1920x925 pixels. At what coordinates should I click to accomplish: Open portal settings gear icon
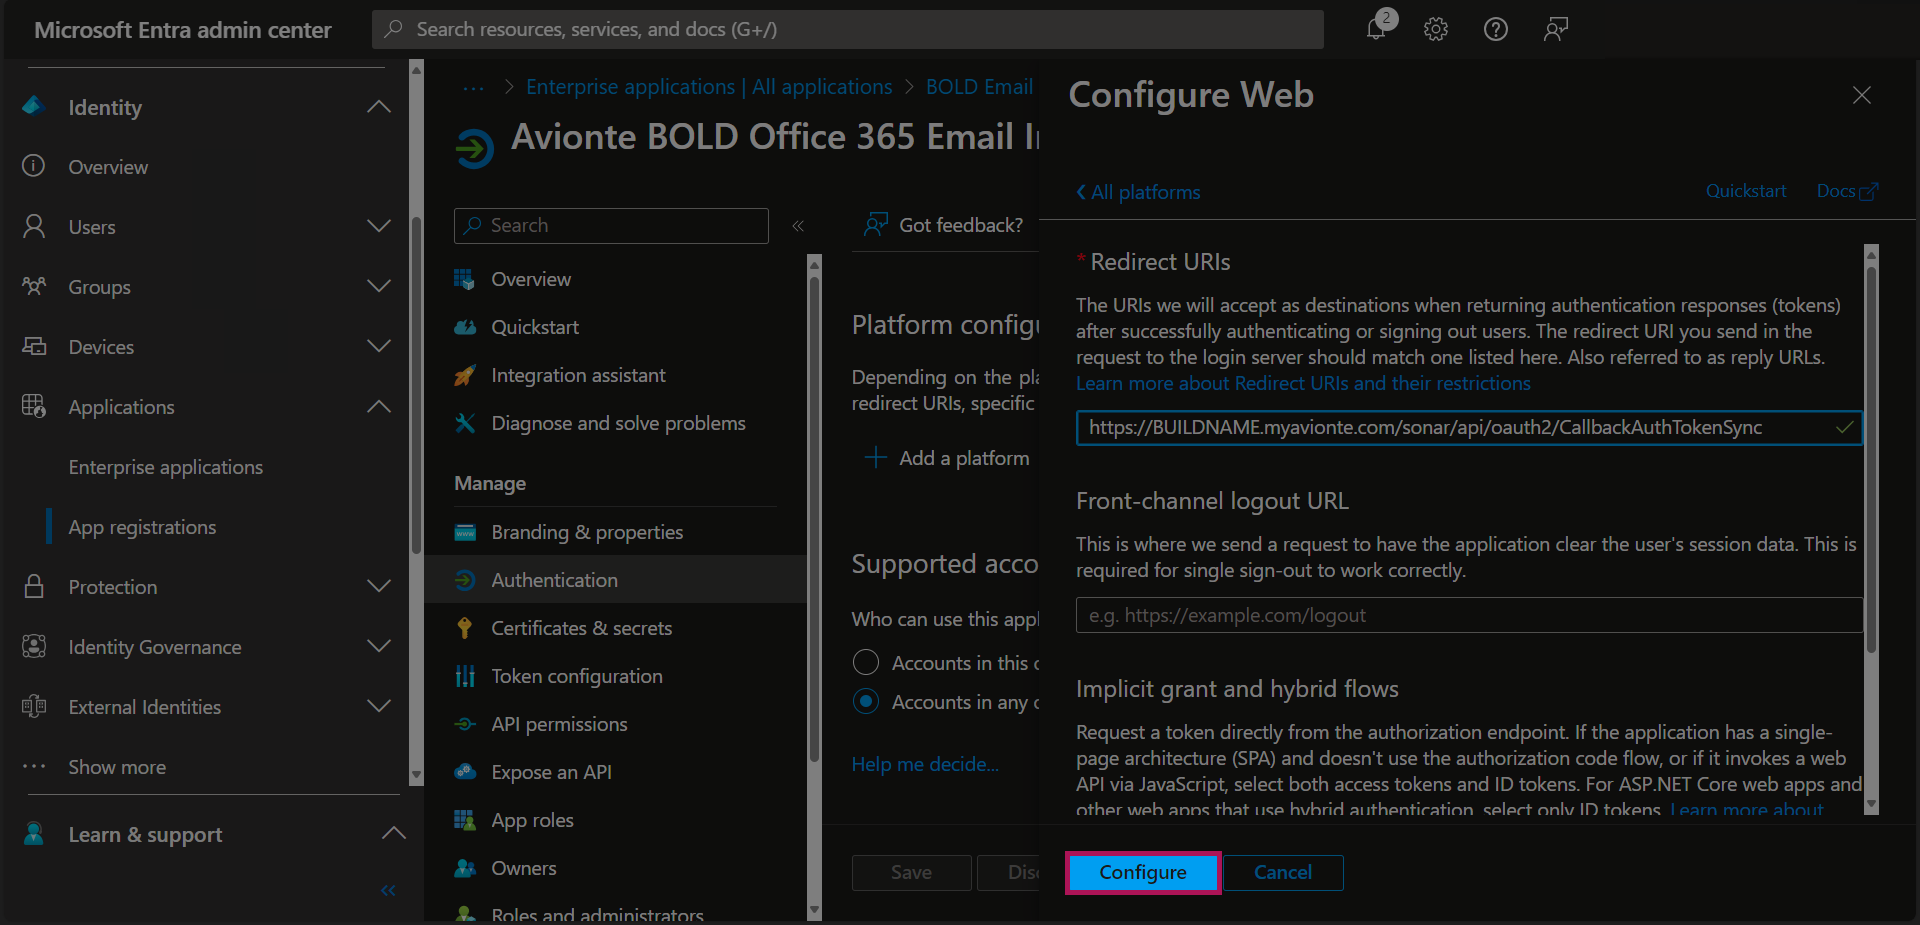[1436, 29]
